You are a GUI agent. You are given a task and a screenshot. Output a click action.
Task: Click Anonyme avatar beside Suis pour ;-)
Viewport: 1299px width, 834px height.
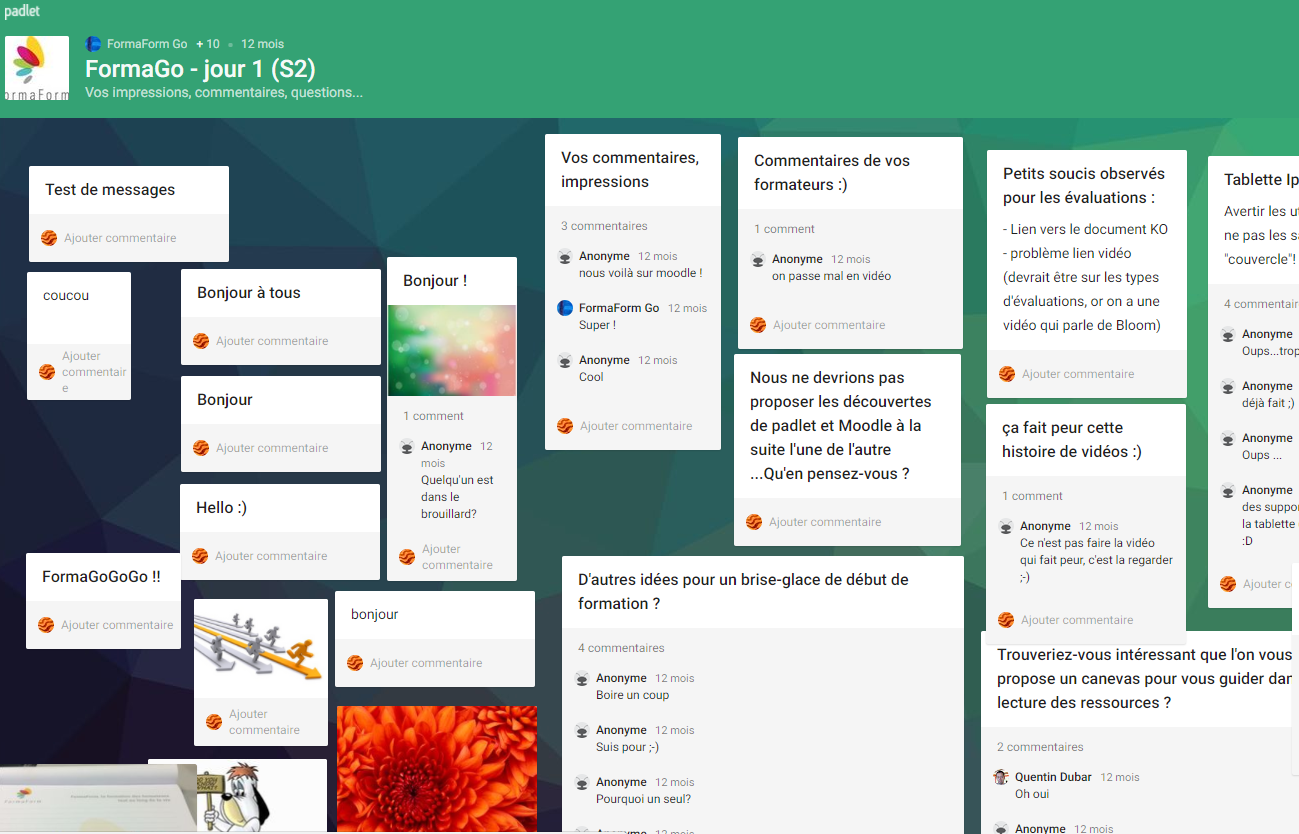(582, 731)
